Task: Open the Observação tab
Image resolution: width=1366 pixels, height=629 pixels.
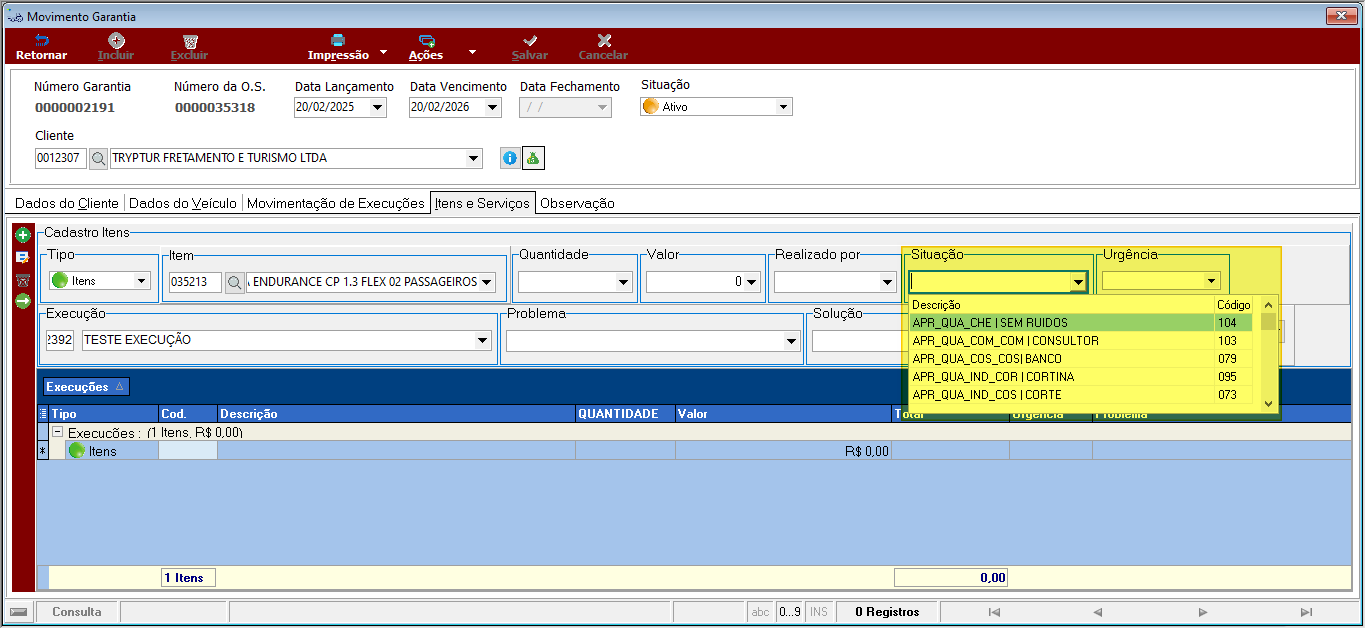Action: 577,203
